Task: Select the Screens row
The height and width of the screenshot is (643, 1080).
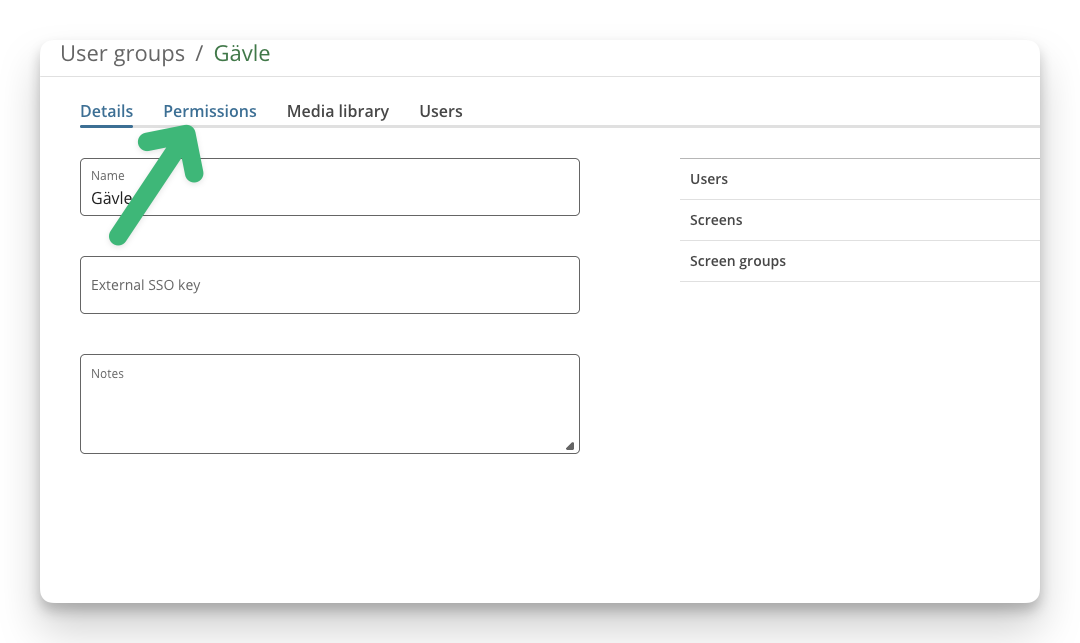Action: [860, 220]
